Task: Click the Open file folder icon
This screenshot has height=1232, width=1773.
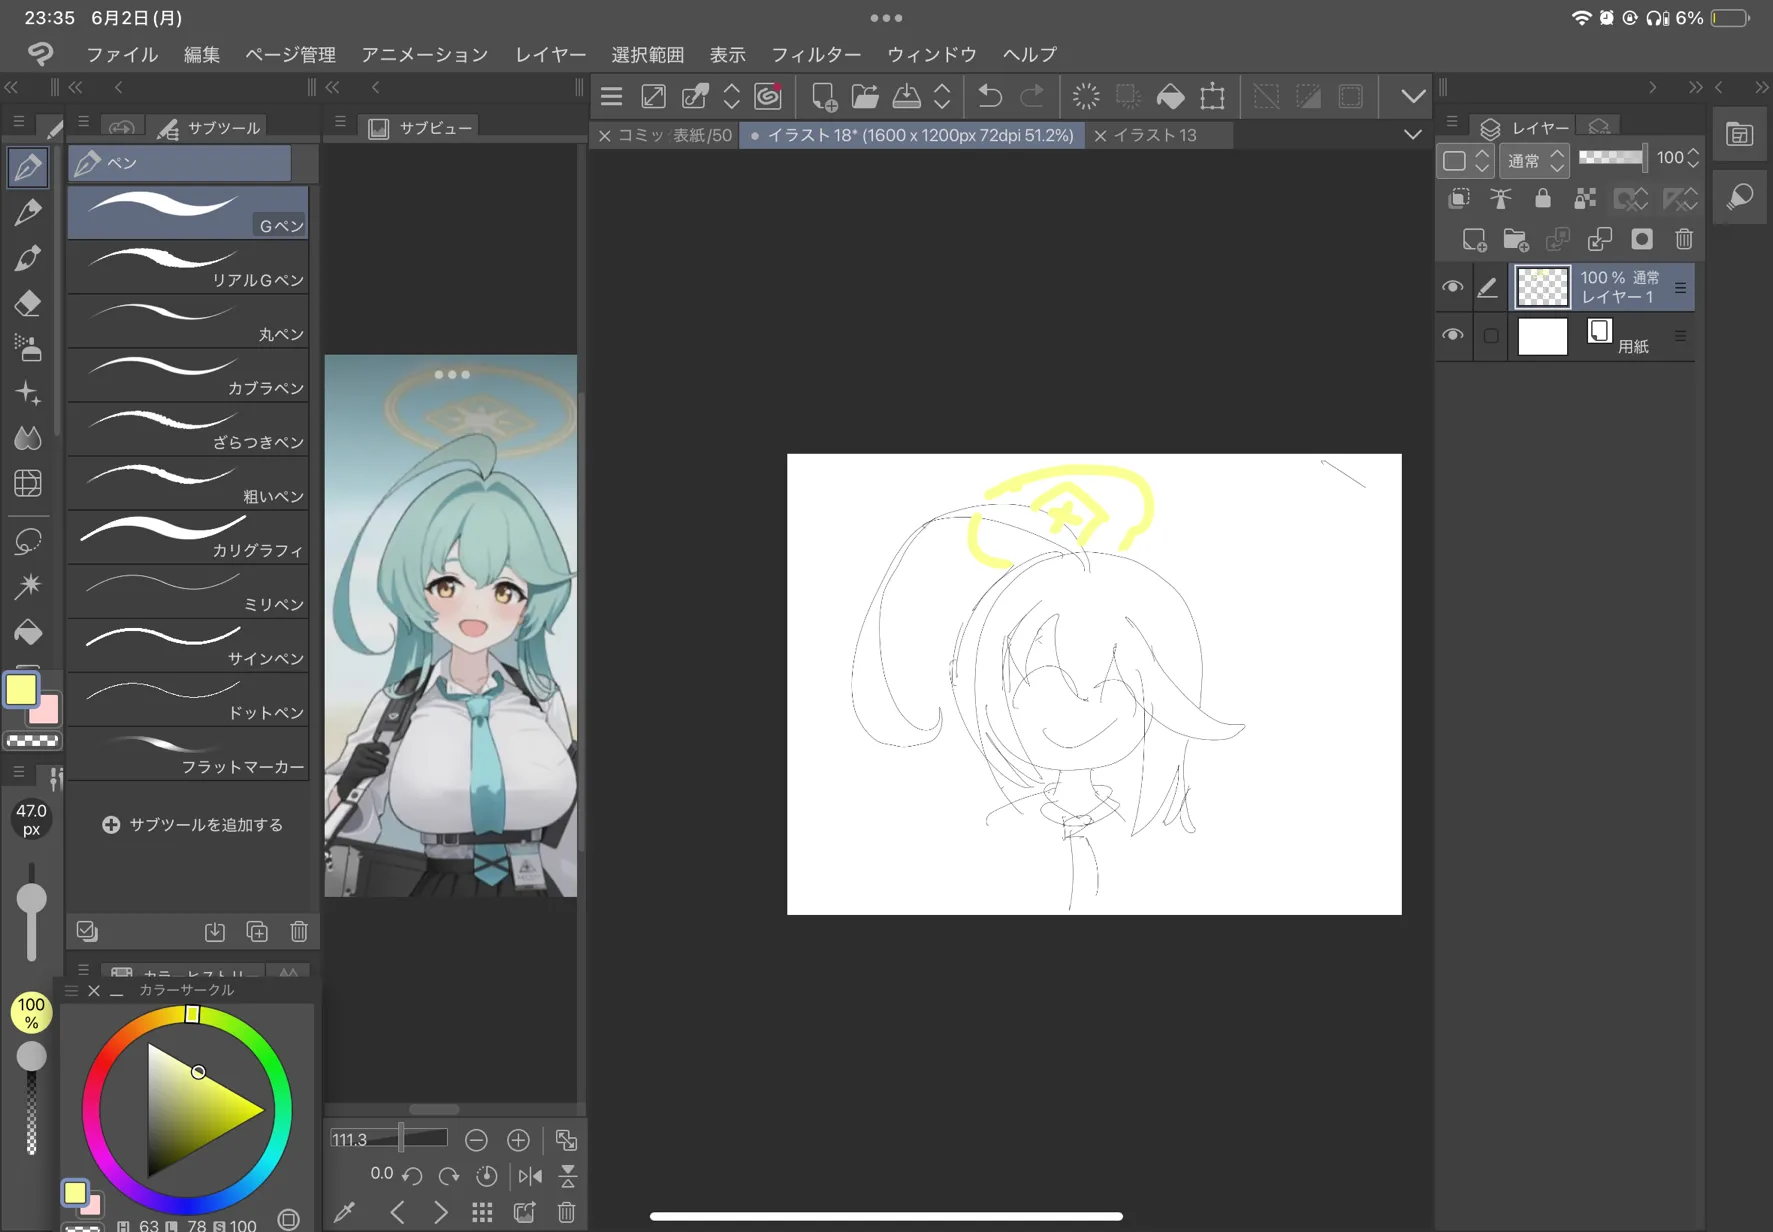Action: click(x=865, y=96)
